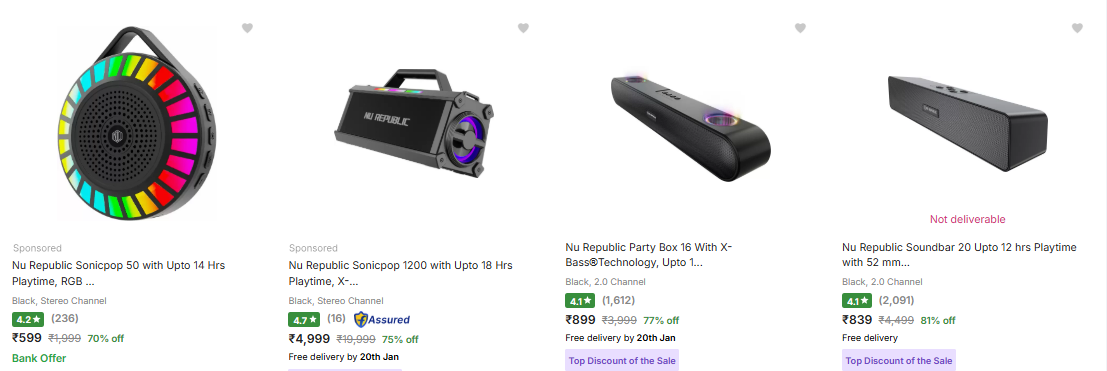Click the 4.7 star rating badge
Screen dimensions: 1107x371
304,319
